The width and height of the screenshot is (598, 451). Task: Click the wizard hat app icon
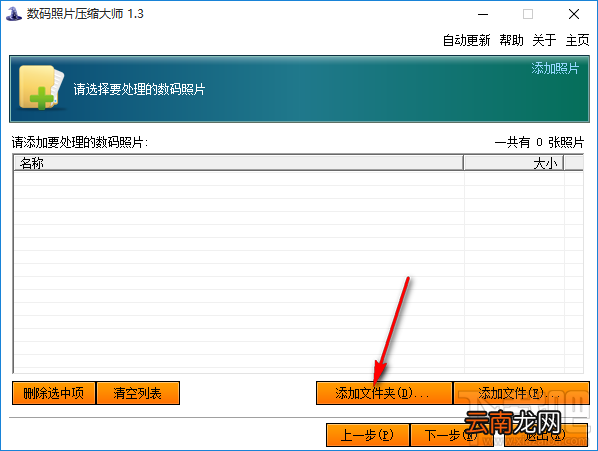tap(14, 14)
